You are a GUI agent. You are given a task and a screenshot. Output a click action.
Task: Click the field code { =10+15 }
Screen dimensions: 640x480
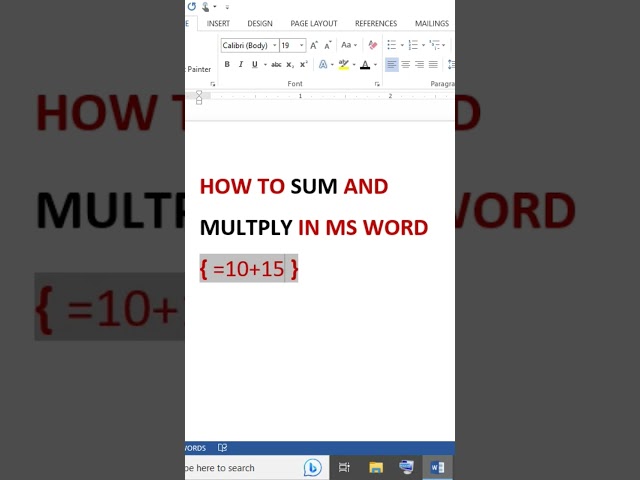tap(249, 269)
